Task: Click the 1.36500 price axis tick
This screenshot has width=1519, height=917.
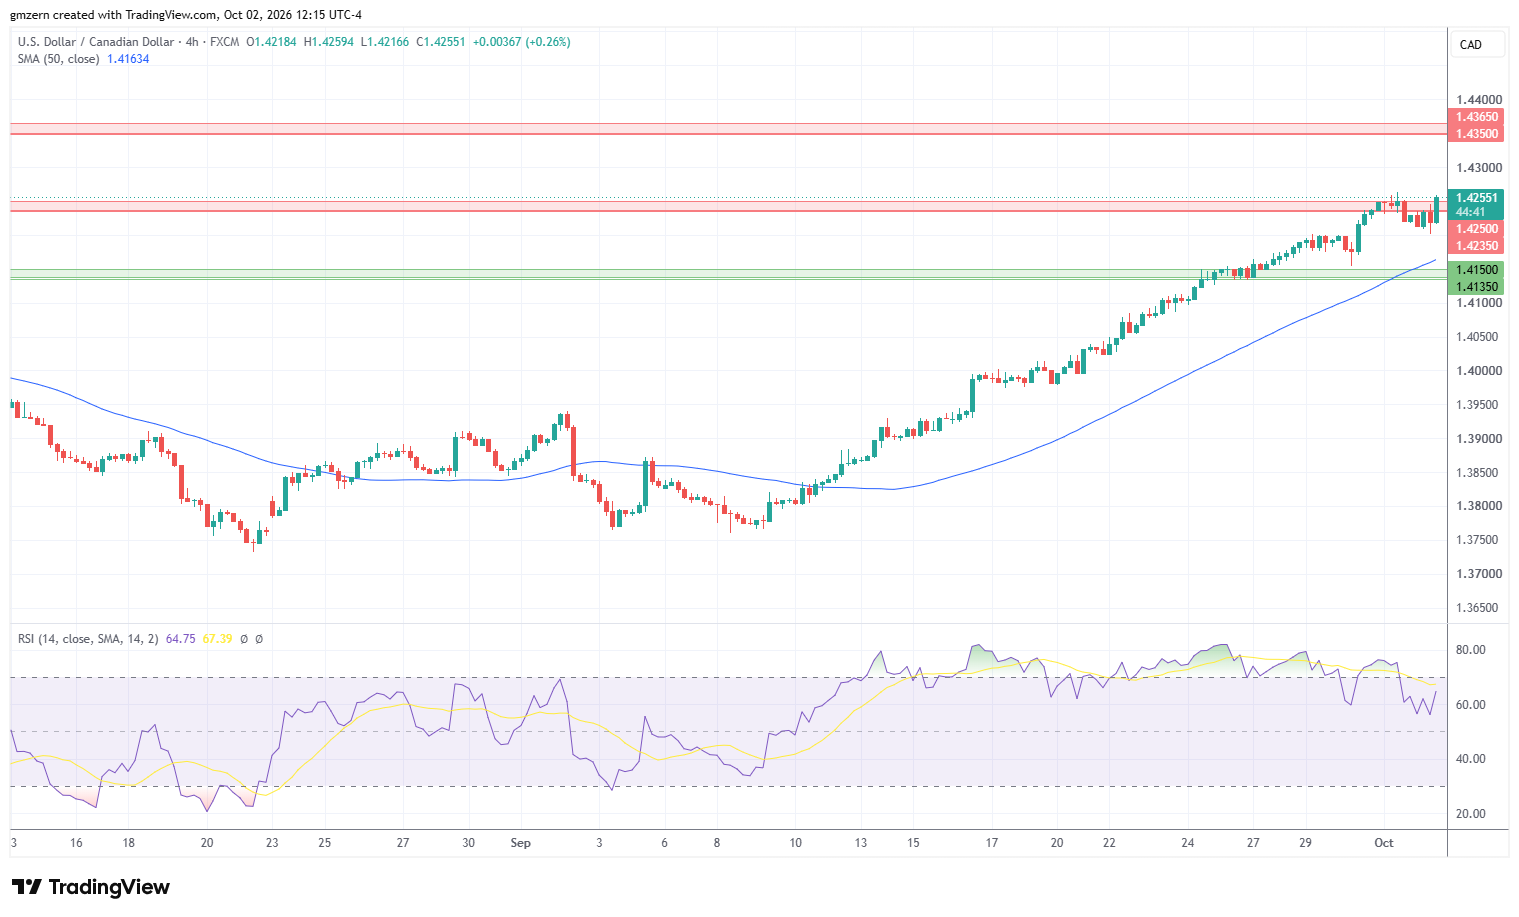Action: (x=1478, y=608)
